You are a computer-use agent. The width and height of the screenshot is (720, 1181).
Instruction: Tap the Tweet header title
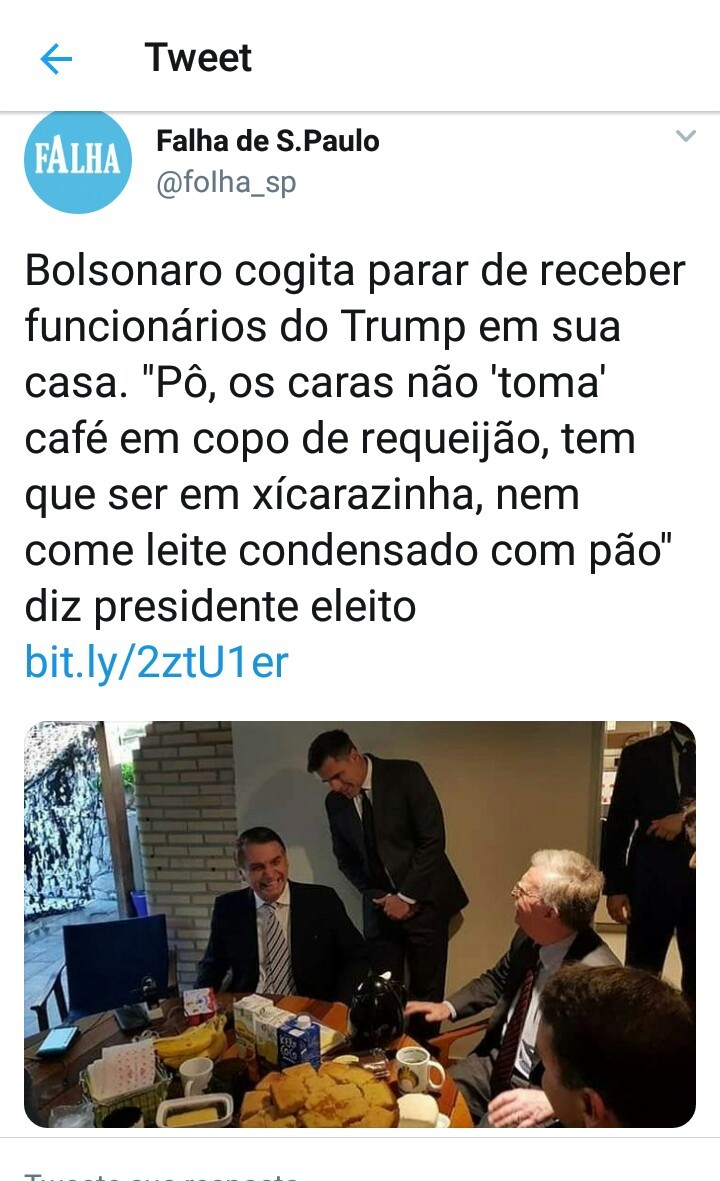click(198, 58)
